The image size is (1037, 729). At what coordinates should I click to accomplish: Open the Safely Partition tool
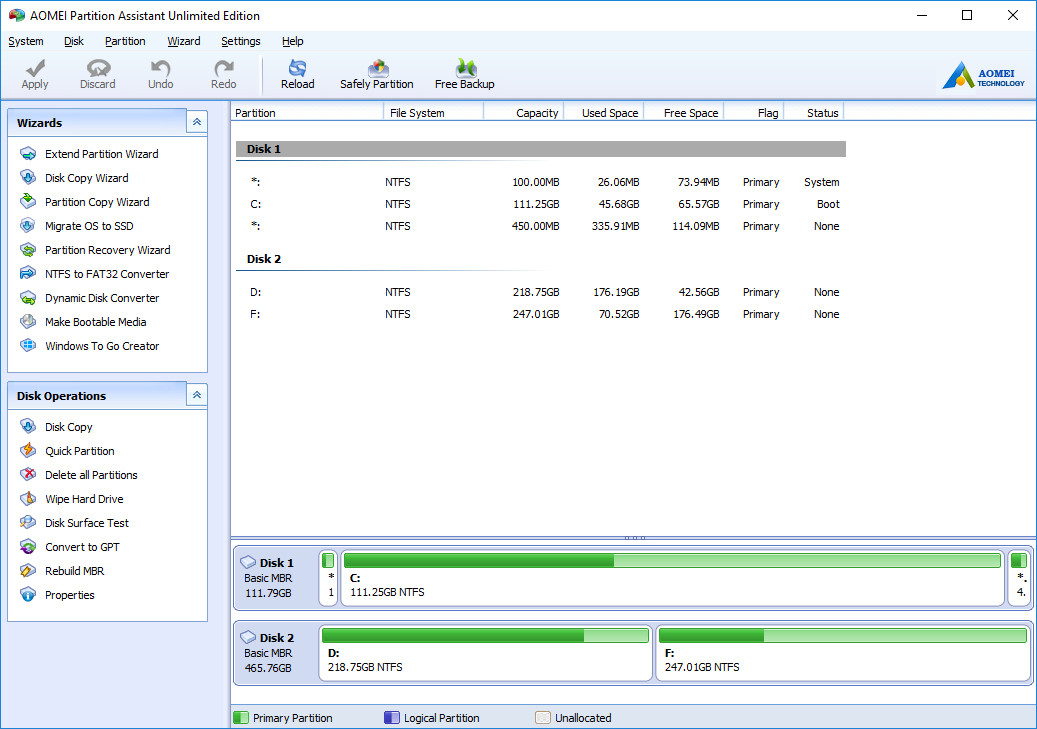(377, 75)
